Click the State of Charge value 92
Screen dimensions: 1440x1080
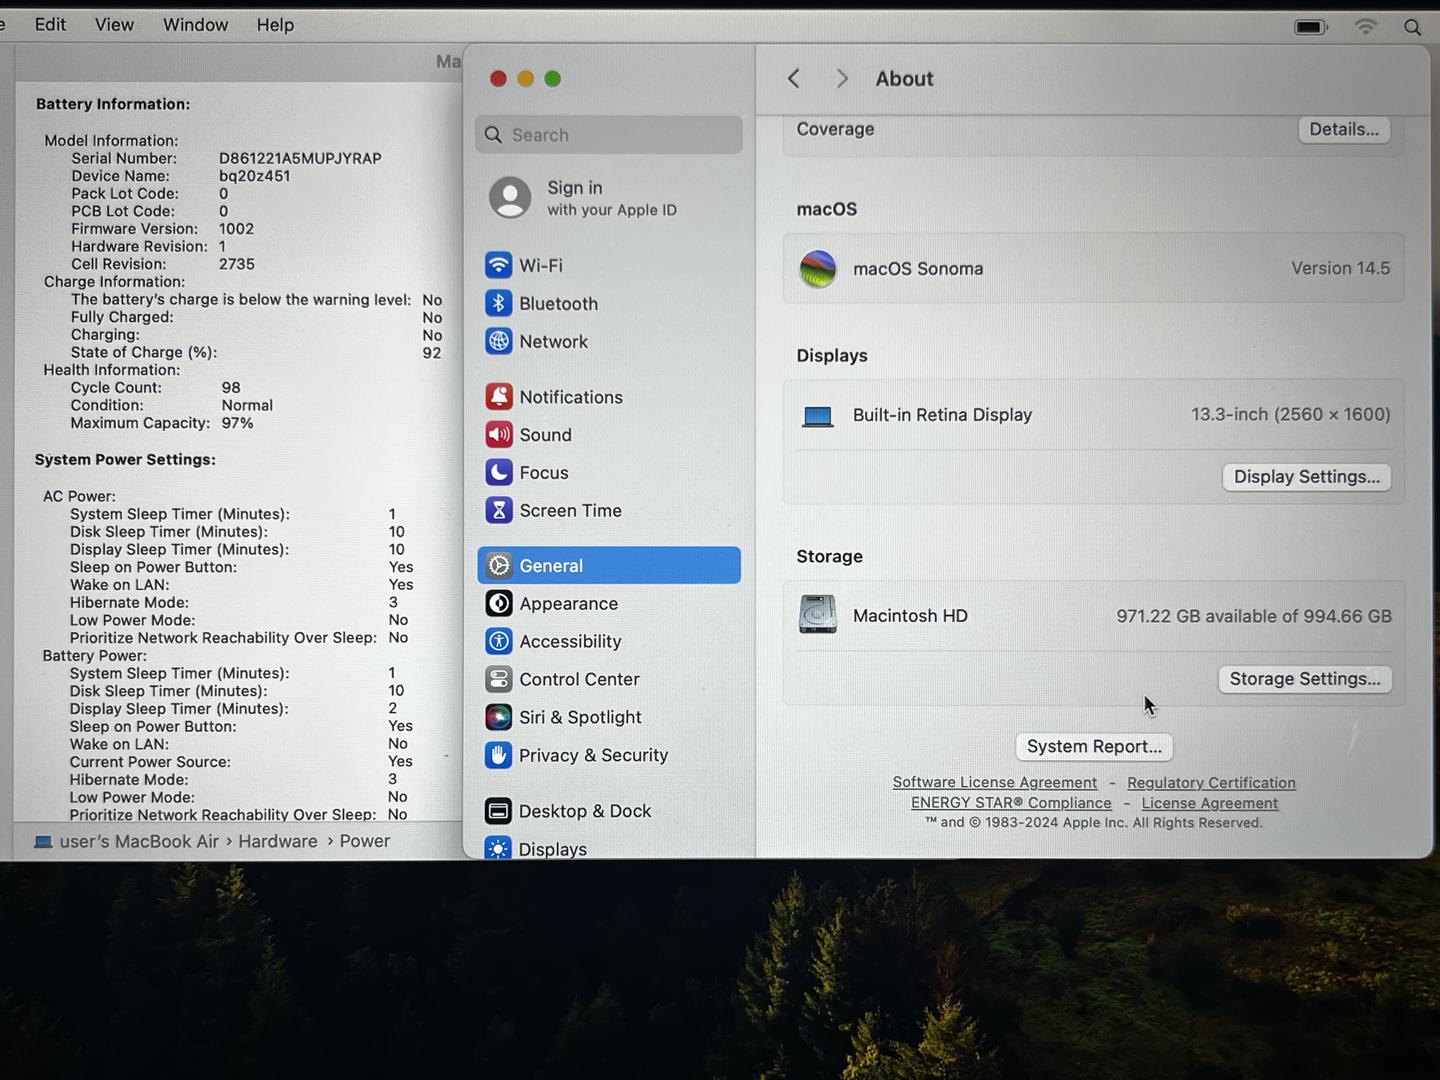coord(432,353)
